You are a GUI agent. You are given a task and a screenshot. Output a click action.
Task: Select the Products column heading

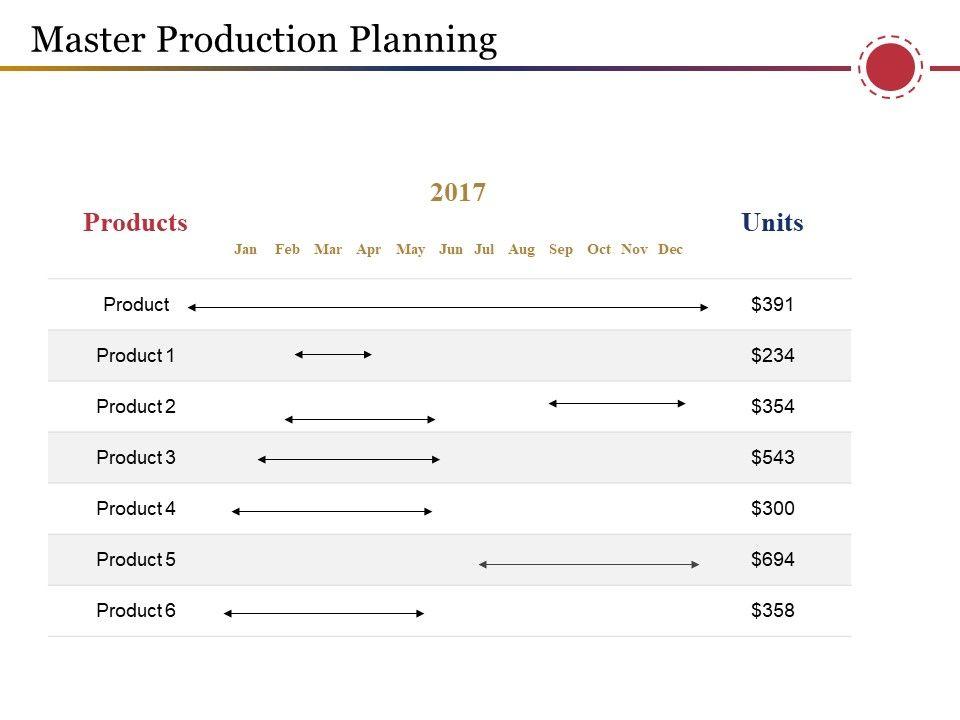pyautogui.click(x=135, y=222)
